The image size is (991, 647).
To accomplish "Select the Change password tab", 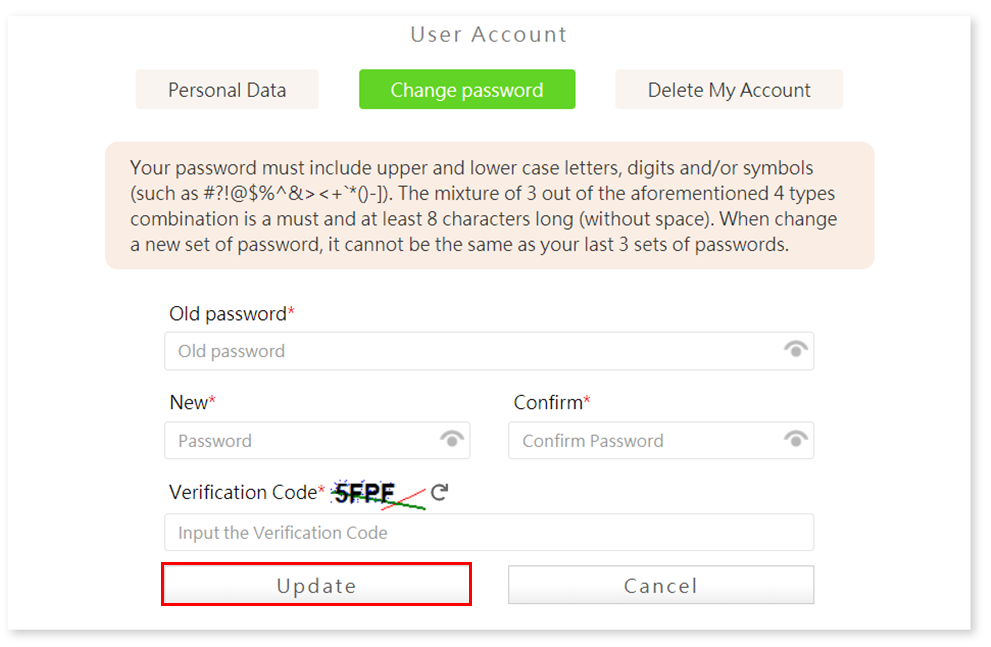I will click(467, 90).
